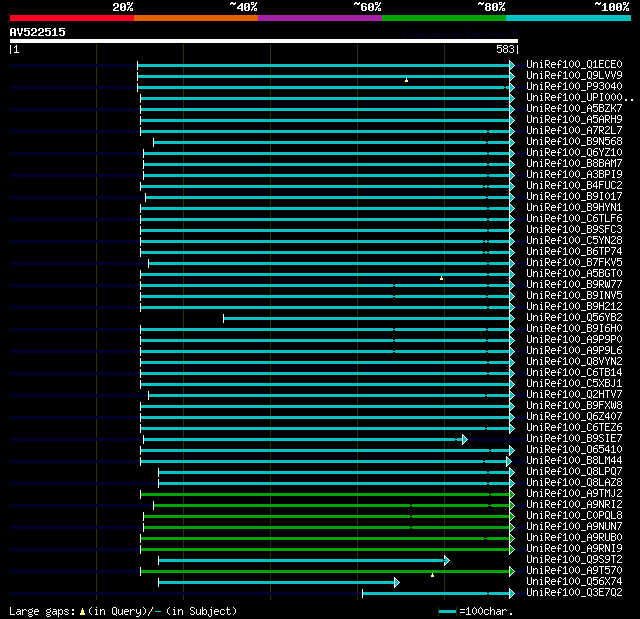Select the UniRef100_B9I017 label
This screenshot has width=640, height=619.
pos(574,197)
